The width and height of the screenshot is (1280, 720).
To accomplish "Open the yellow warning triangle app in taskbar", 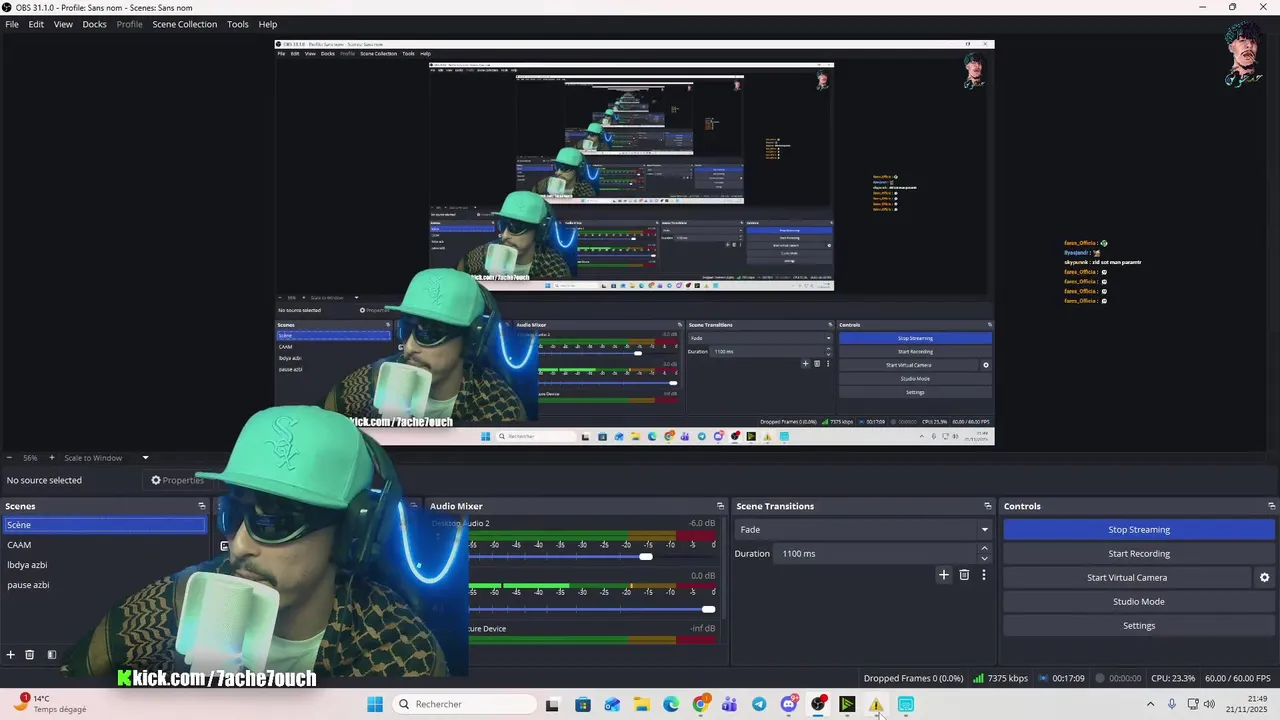I will 876,705.
